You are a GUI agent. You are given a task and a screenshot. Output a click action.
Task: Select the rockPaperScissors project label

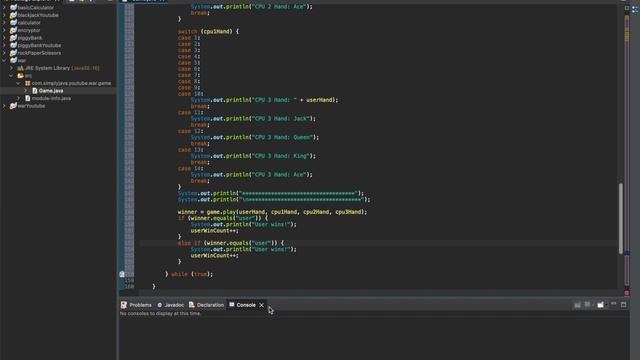coord(39,53)
